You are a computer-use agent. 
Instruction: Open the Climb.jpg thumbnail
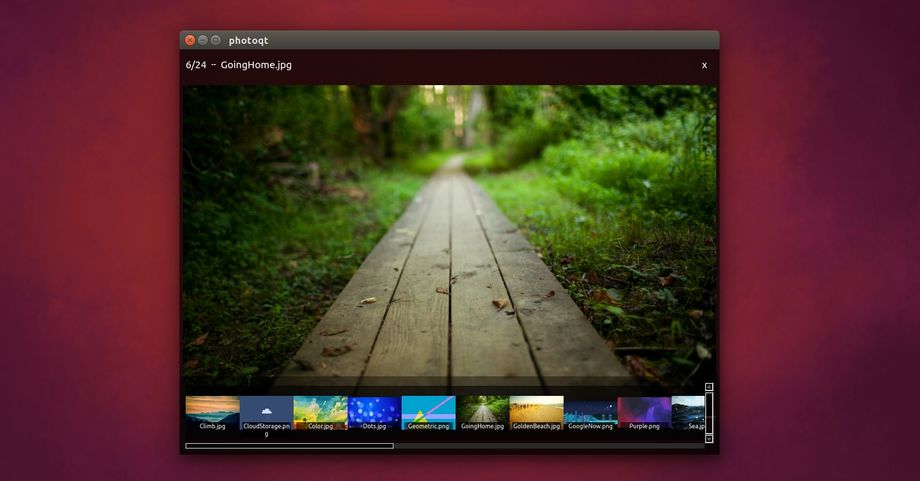coord(212,413)
